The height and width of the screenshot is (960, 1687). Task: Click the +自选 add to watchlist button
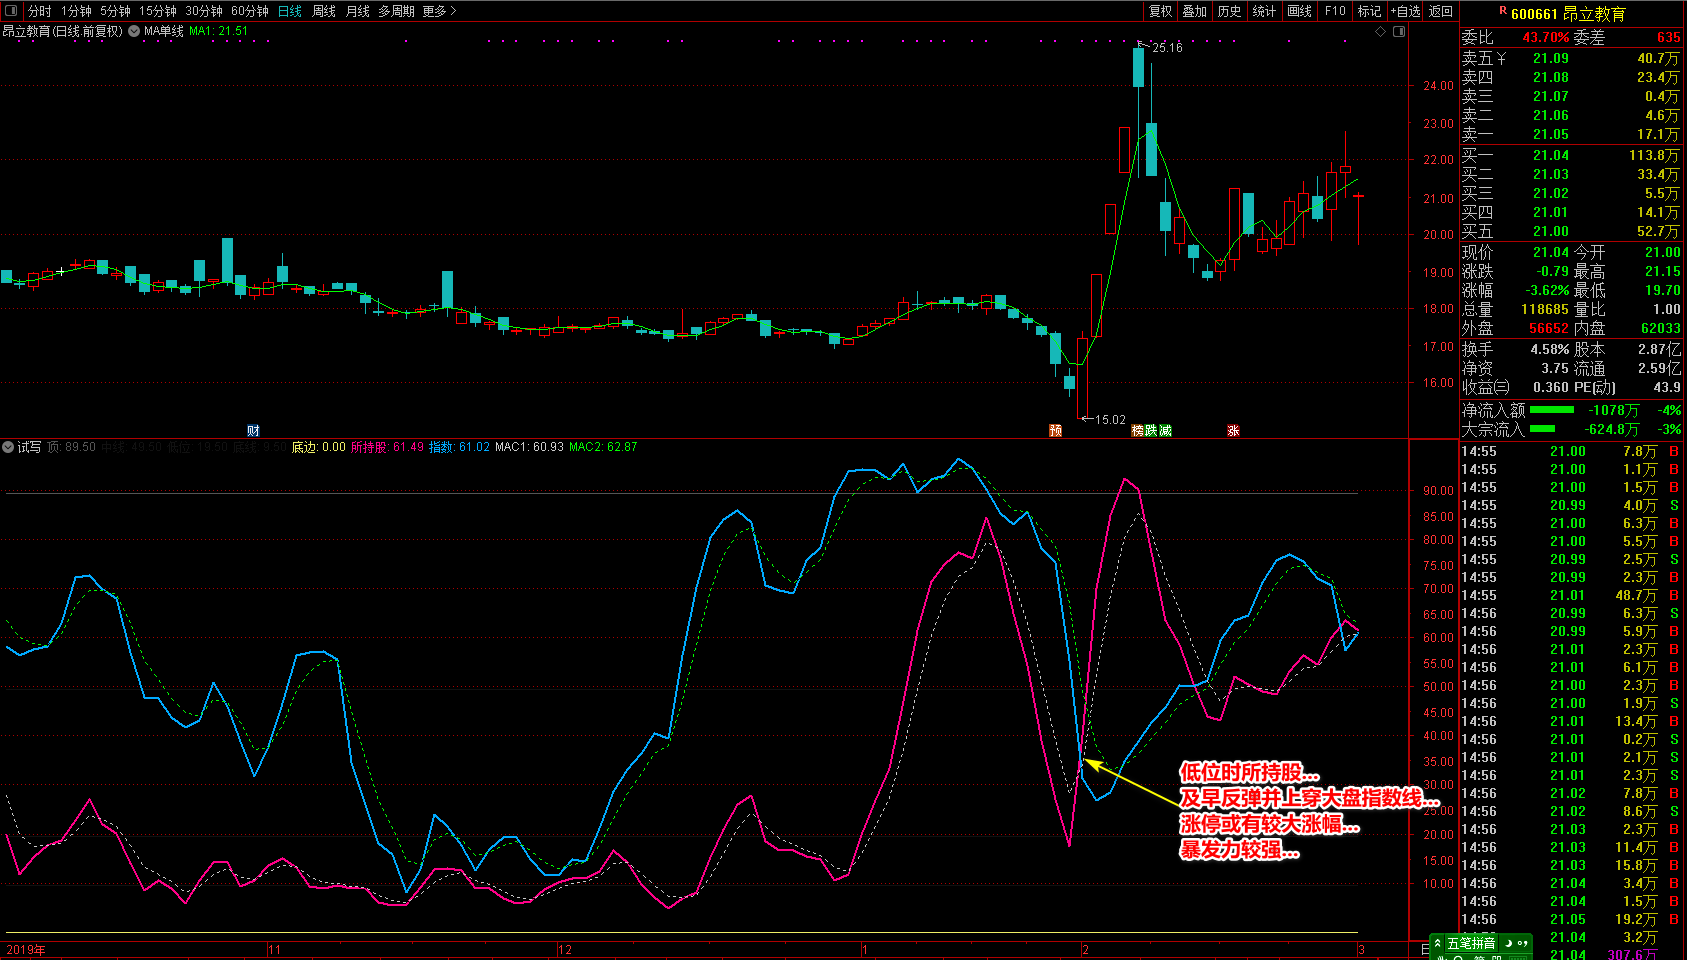click(x=1405, y=11)
